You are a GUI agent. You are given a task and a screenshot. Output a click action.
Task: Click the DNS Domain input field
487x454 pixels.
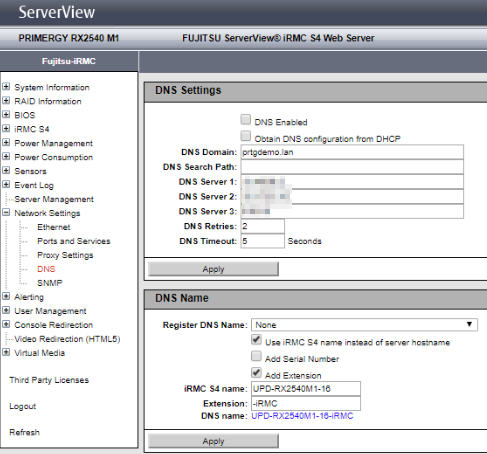352,152
